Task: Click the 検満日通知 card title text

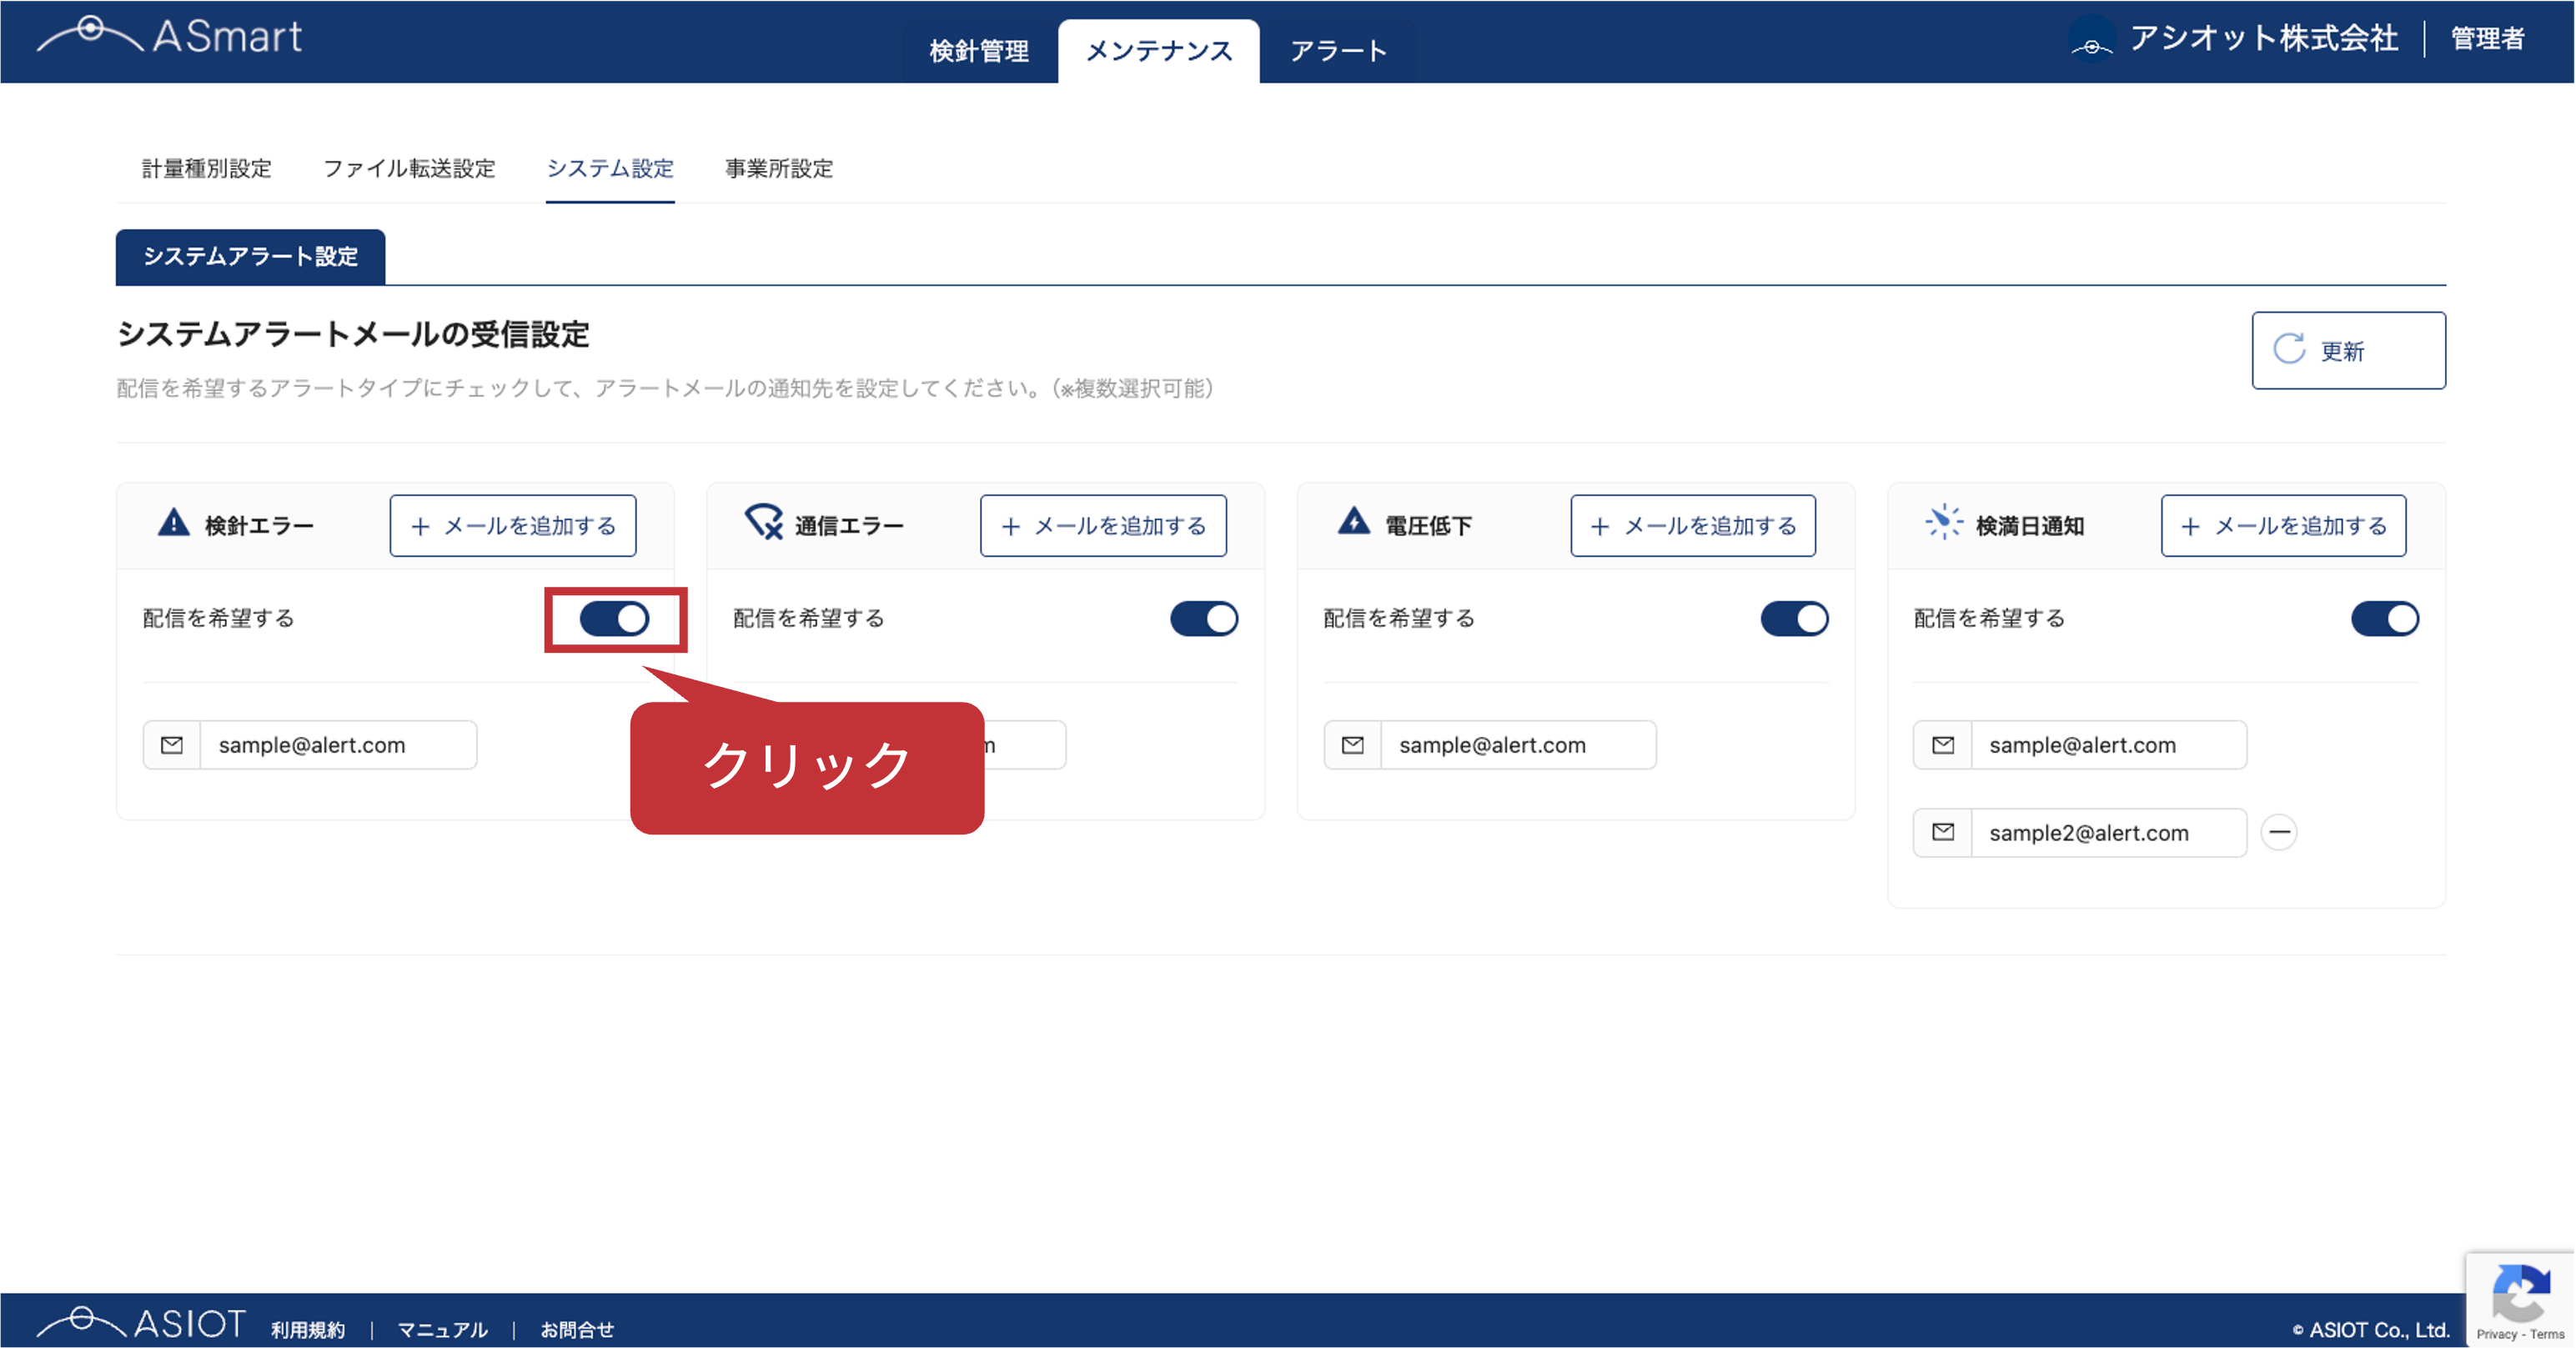Action: click(x=2030, y=526)
